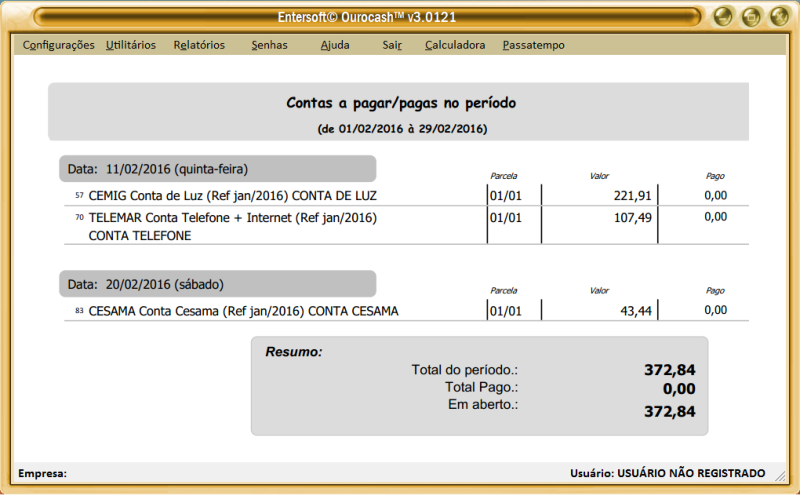Image resolution: width=800 pixels, height=495 pixels.
Task: Open the Relatórios menu
Action: tap(199, 45)
